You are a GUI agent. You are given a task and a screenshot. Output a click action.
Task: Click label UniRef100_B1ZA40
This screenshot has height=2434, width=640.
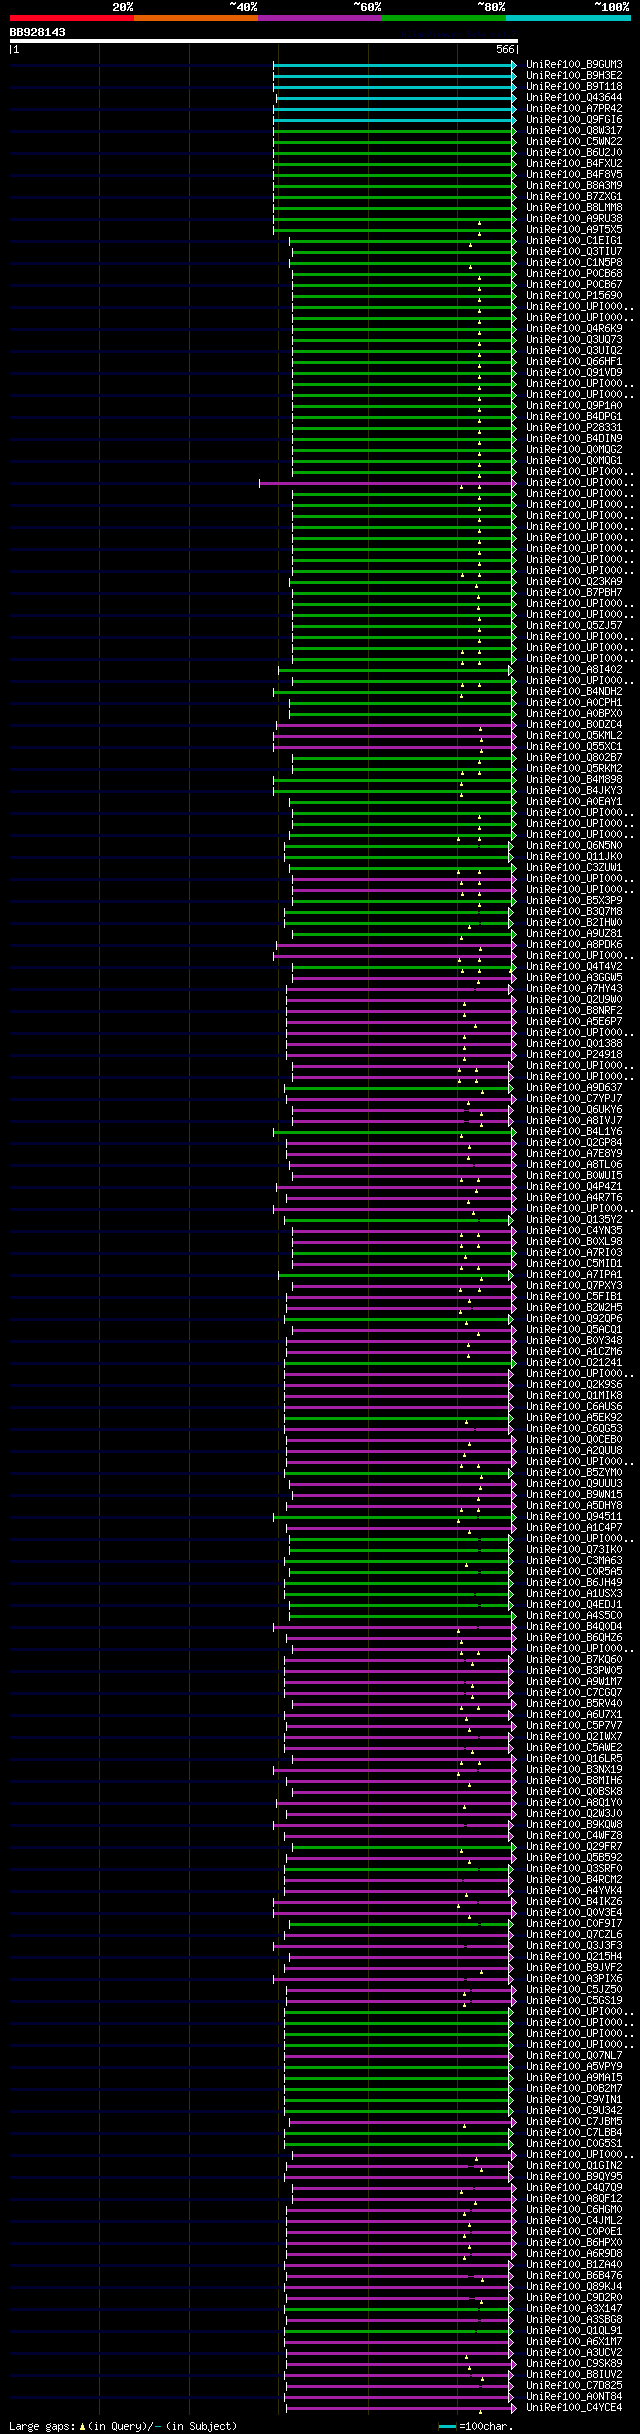click(x=574, y=2265)
